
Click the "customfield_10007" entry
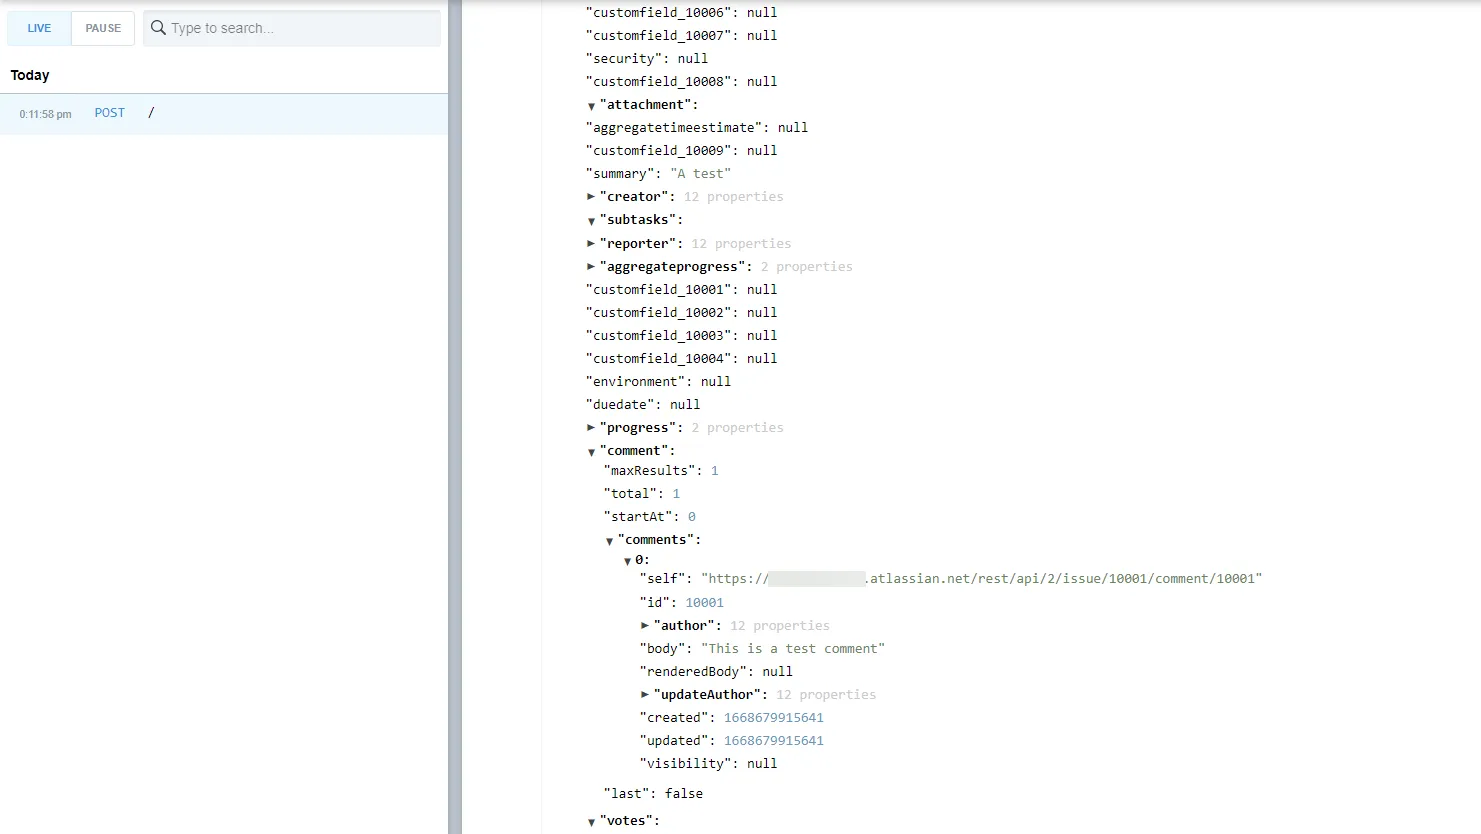pos(681,36)
